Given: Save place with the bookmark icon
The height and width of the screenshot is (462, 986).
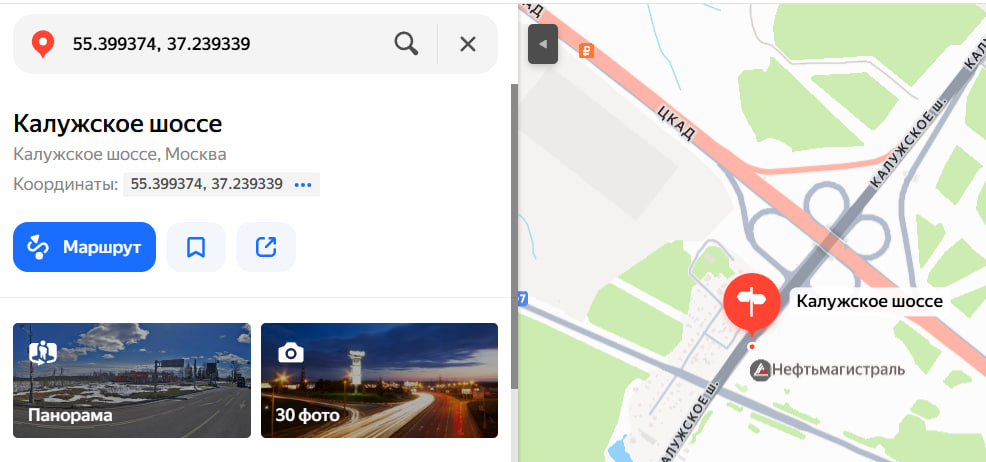Looking at the screenshot, I should (x=196, y=247).
